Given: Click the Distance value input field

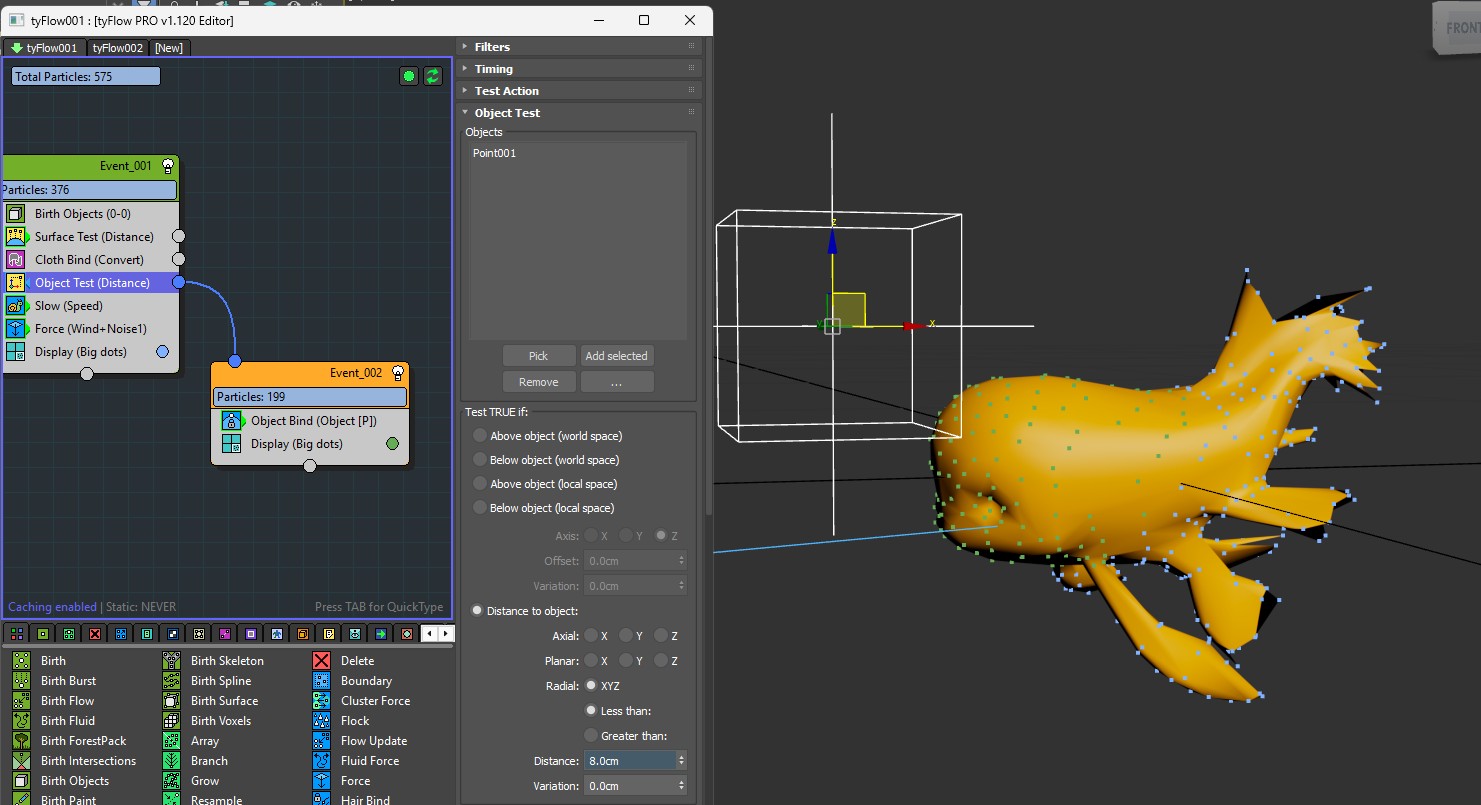Looking at the screenshot, I should (630, 761).
